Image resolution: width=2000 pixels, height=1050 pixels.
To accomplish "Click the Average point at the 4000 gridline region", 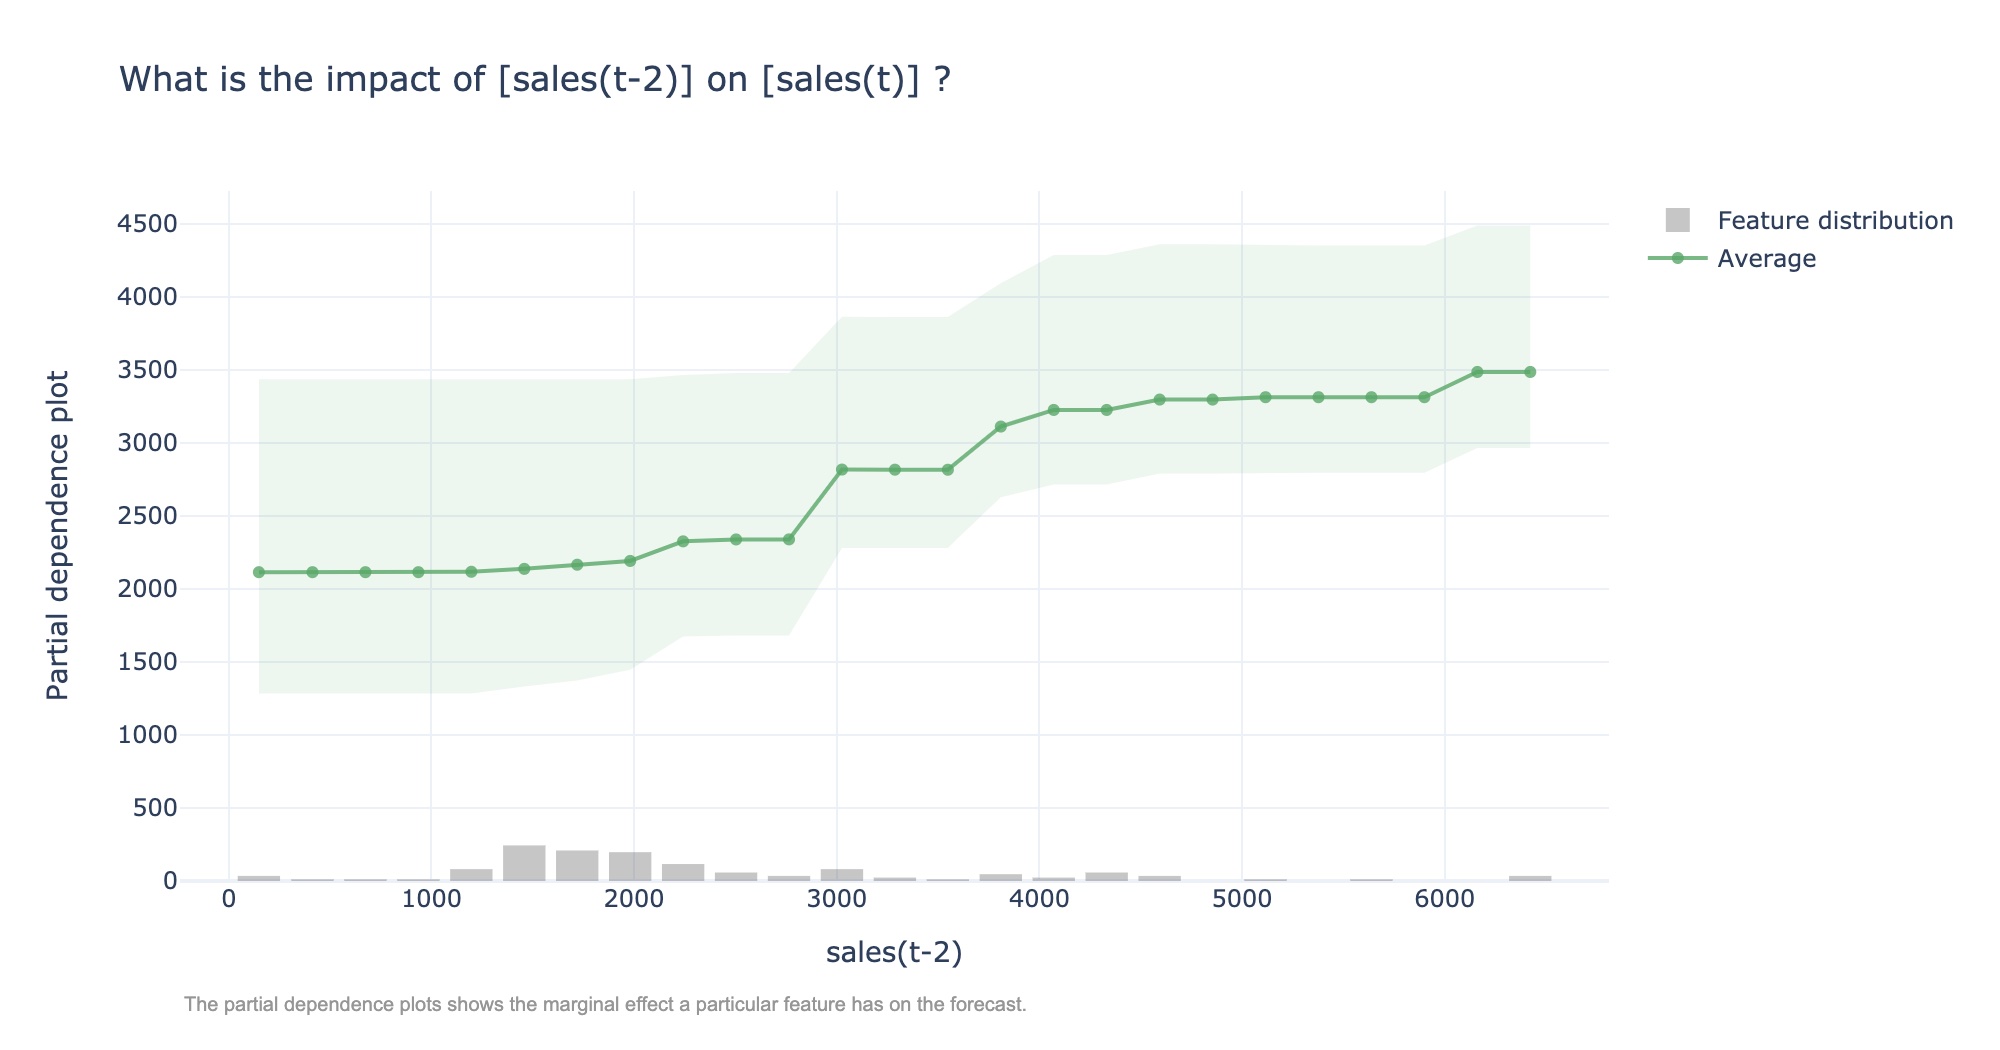I will coord(1053,410).
